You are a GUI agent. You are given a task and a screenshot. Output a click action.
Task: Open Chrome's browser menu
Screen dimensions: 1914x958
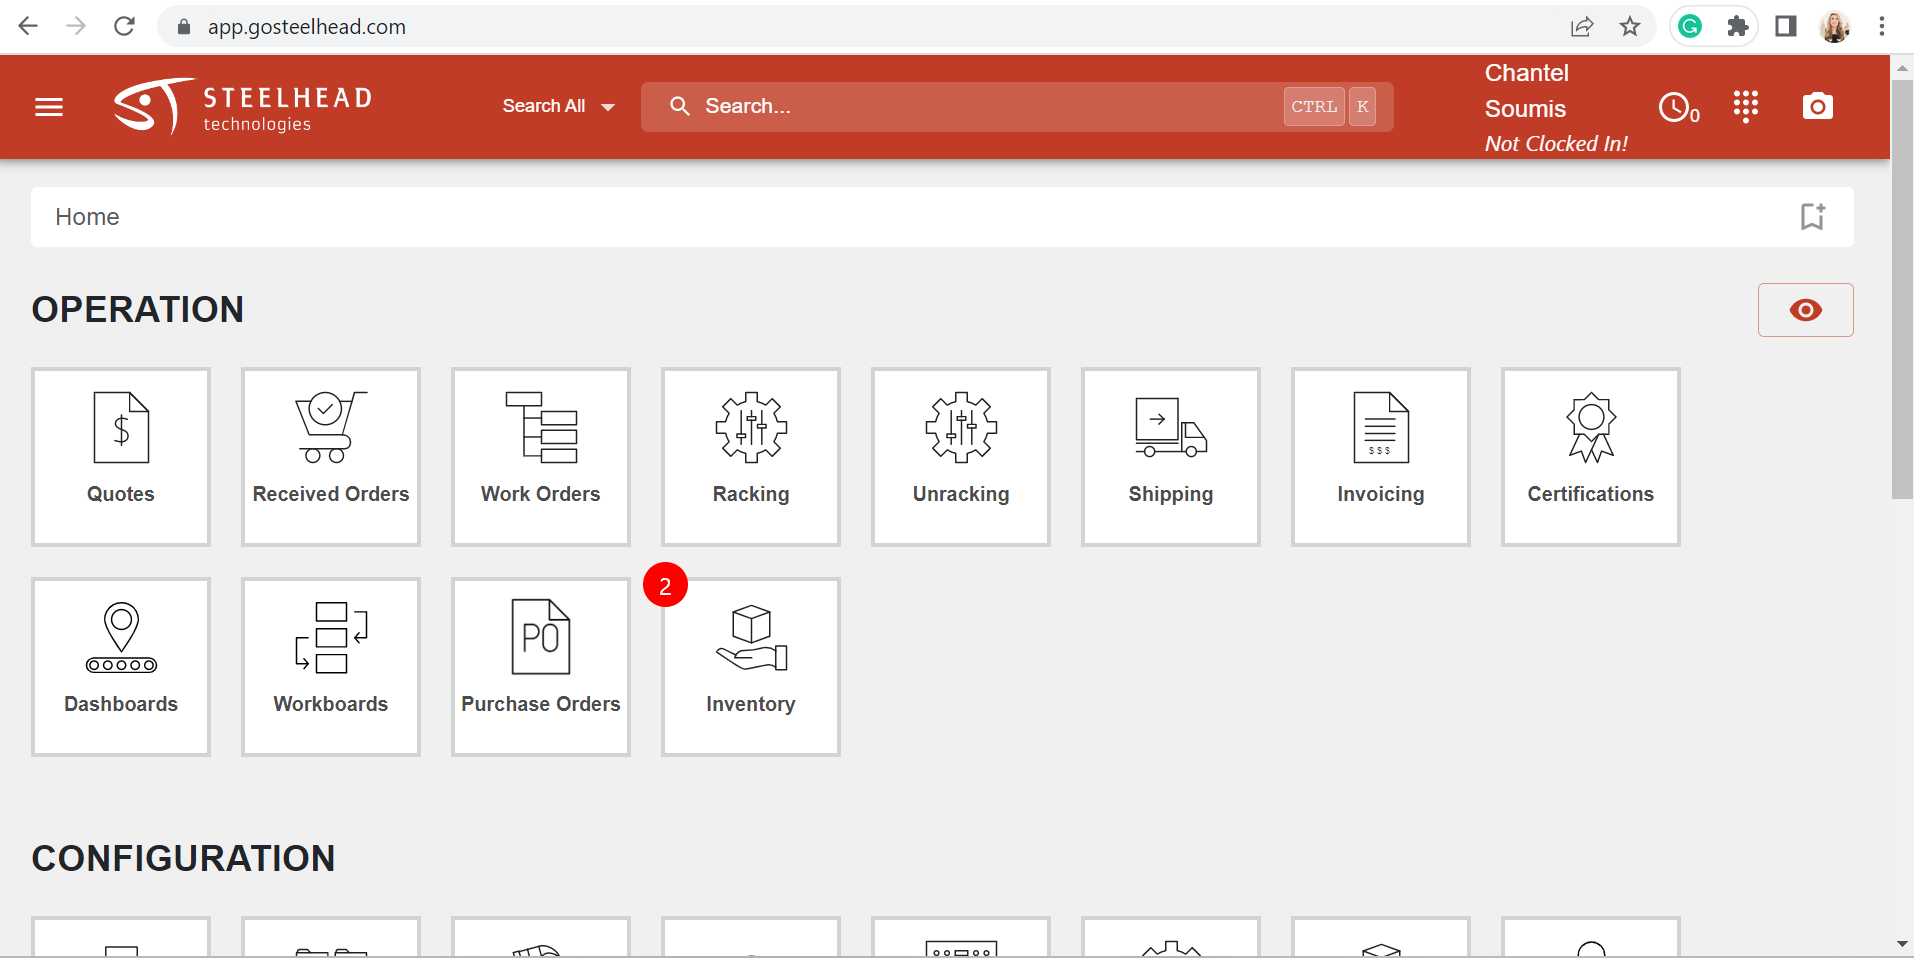point(1883,26)
